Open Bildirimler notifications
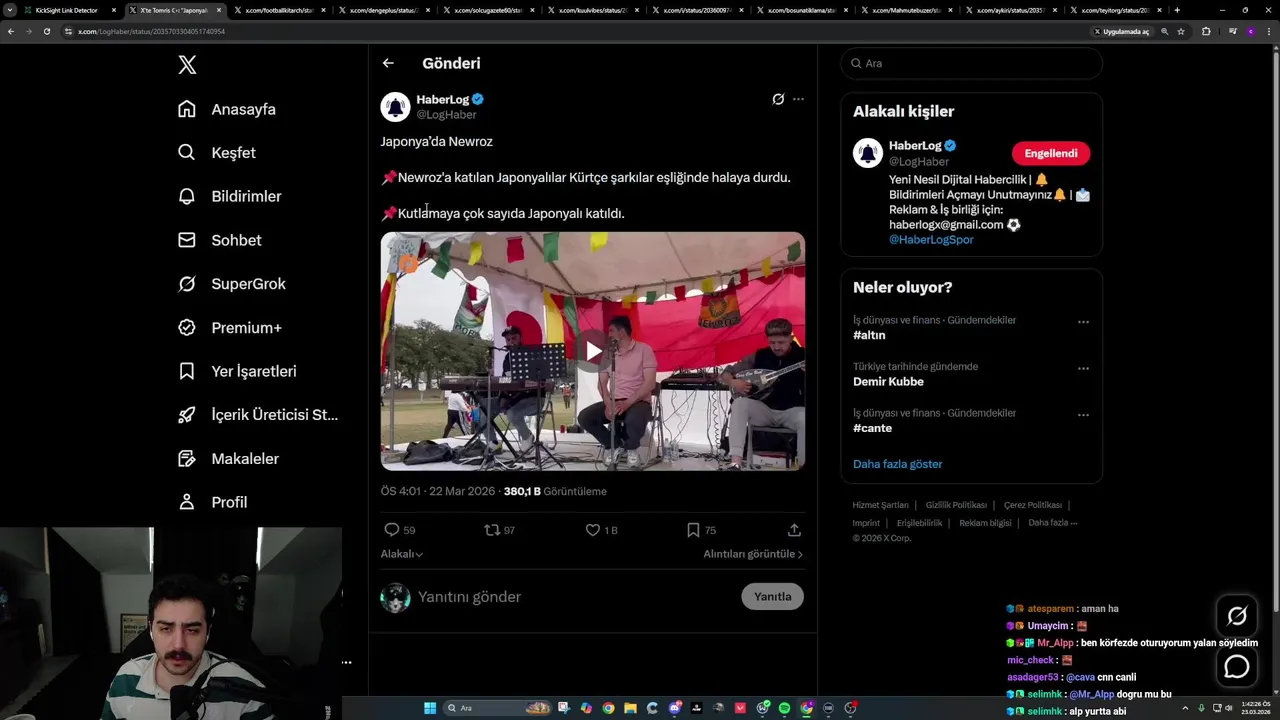The image size is (1280, 720). [229, 196]
